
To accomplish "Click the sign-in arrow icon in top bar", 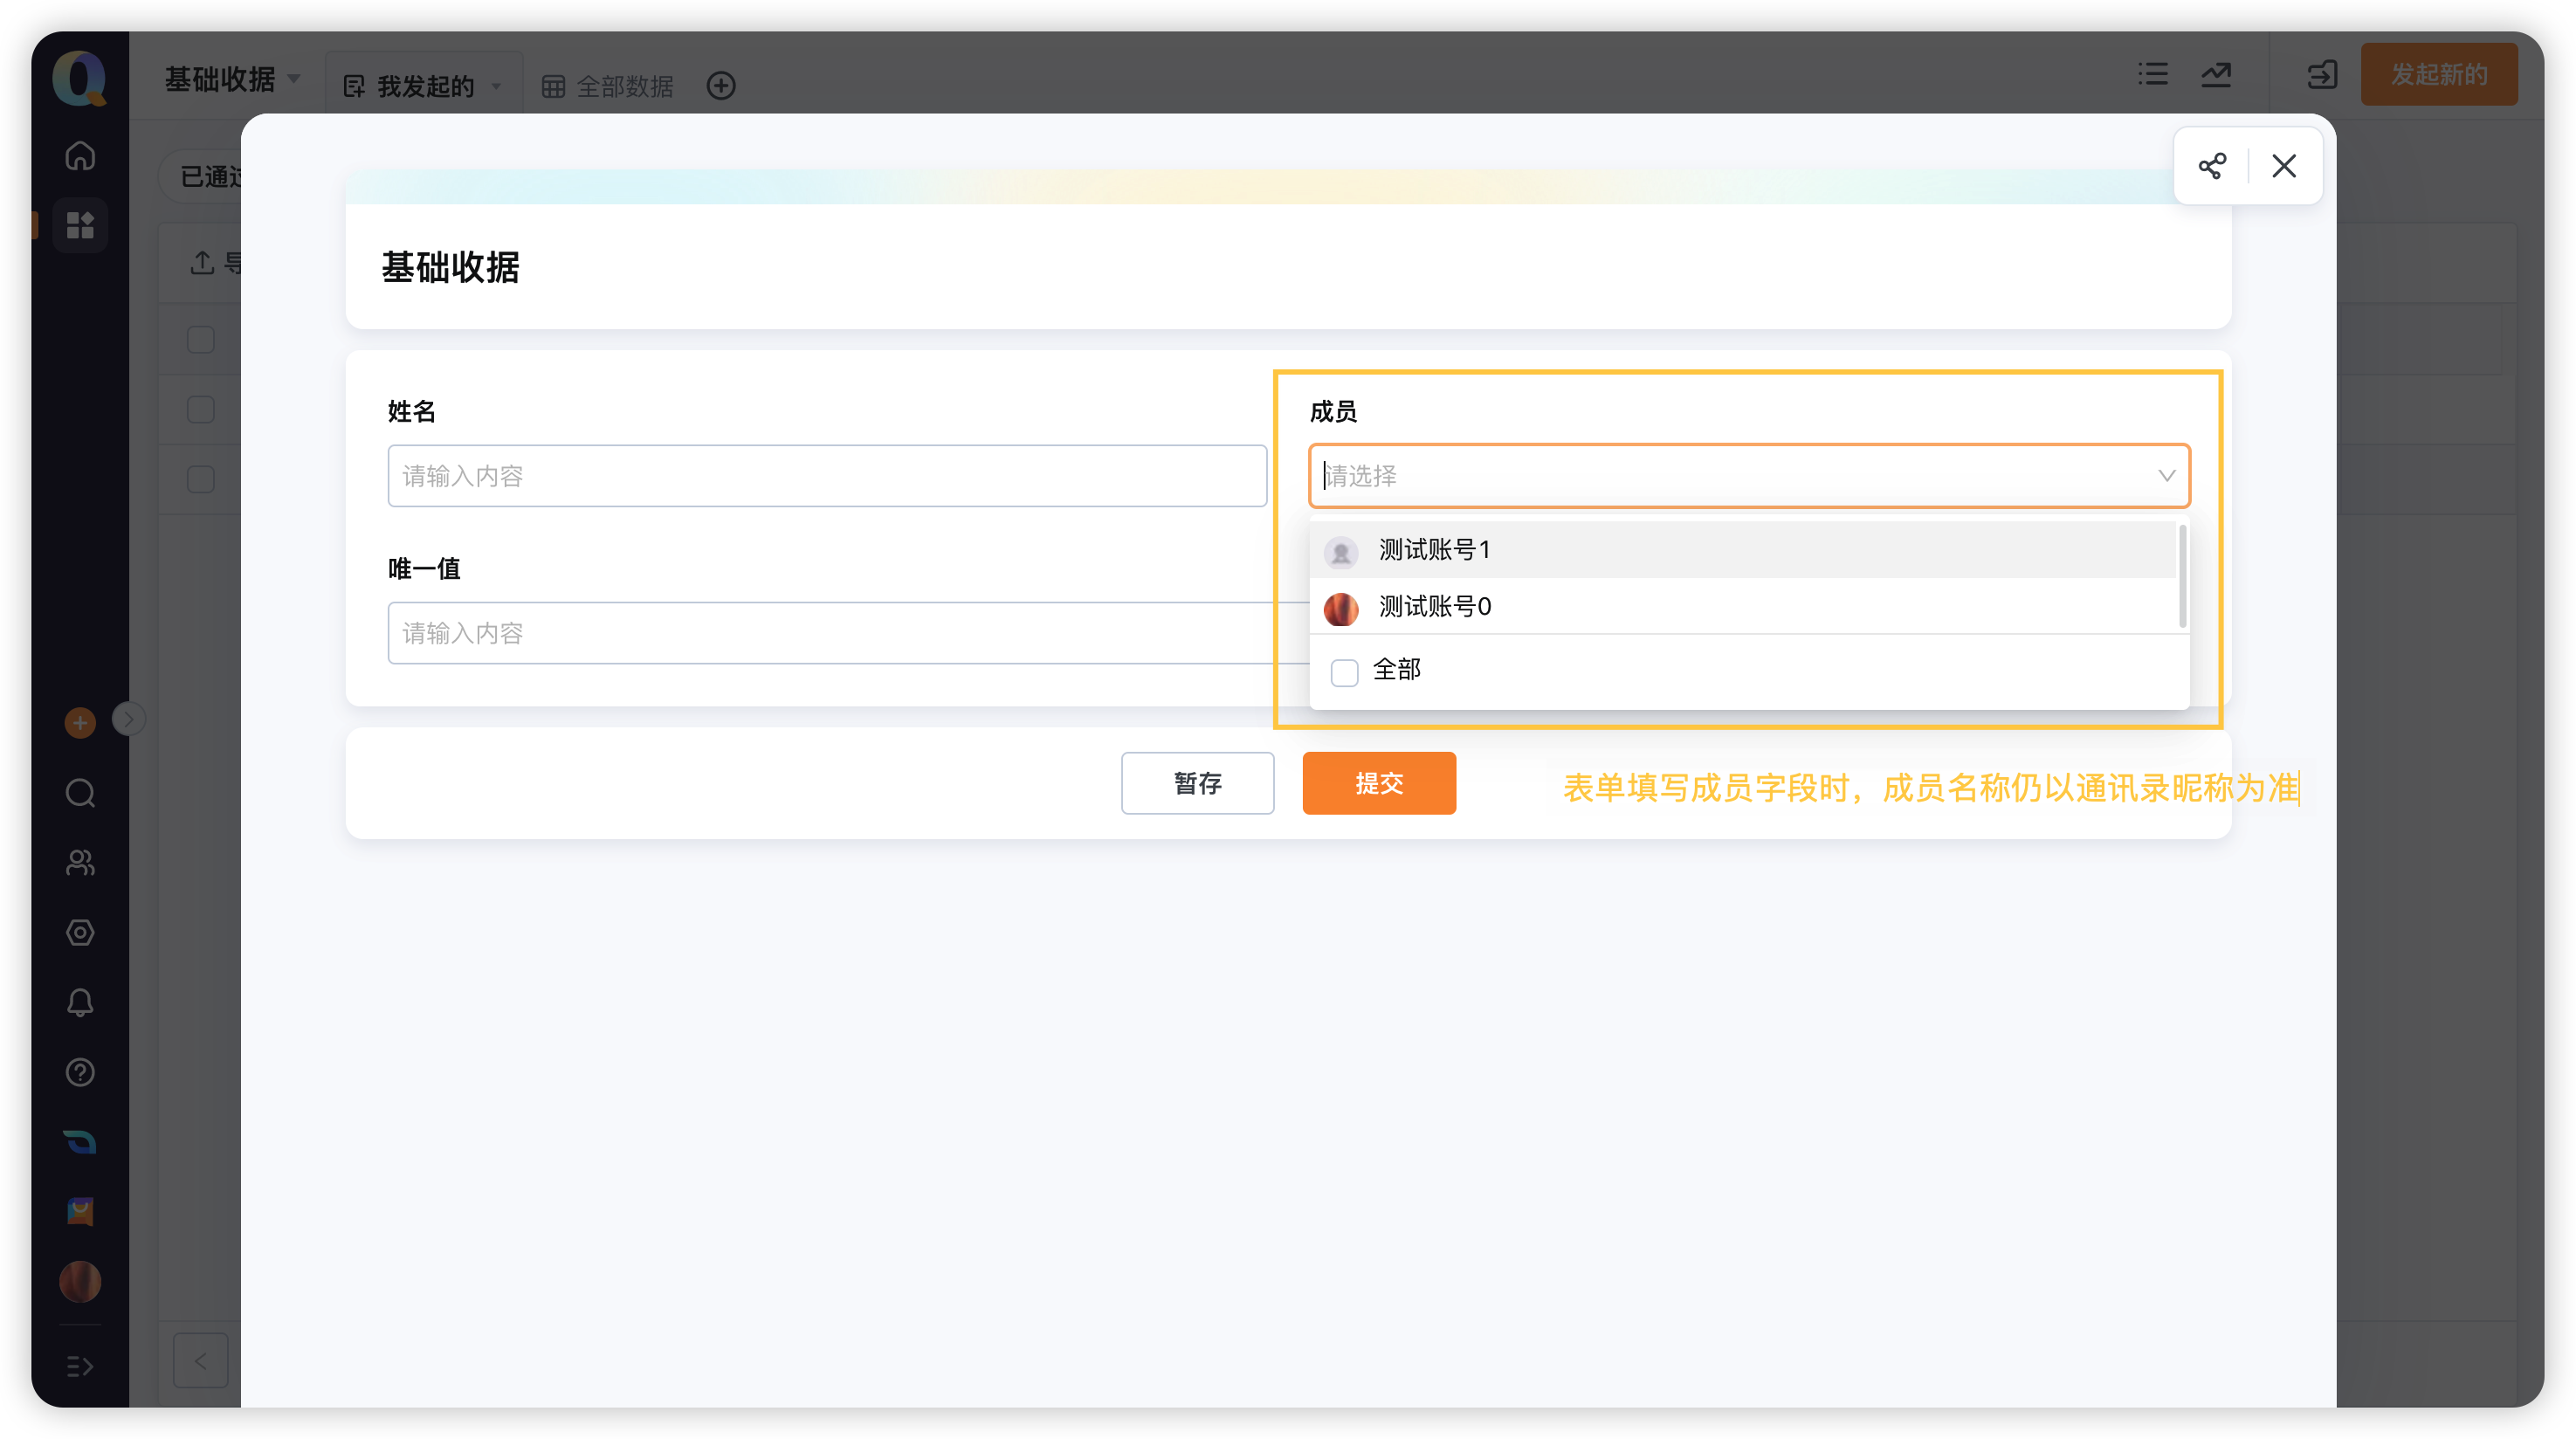I will tap(2322, 74).
